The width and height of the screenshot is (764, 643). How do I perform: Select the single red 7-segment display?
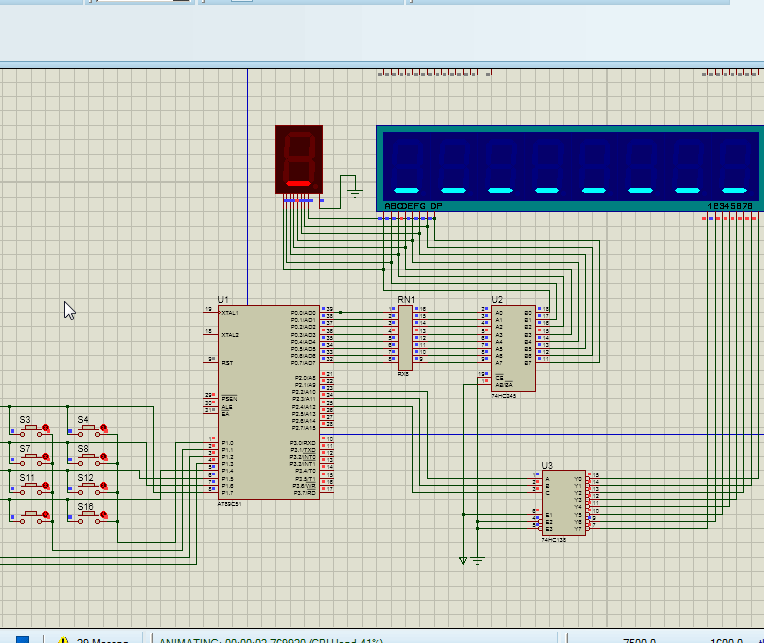click(299, 160)
